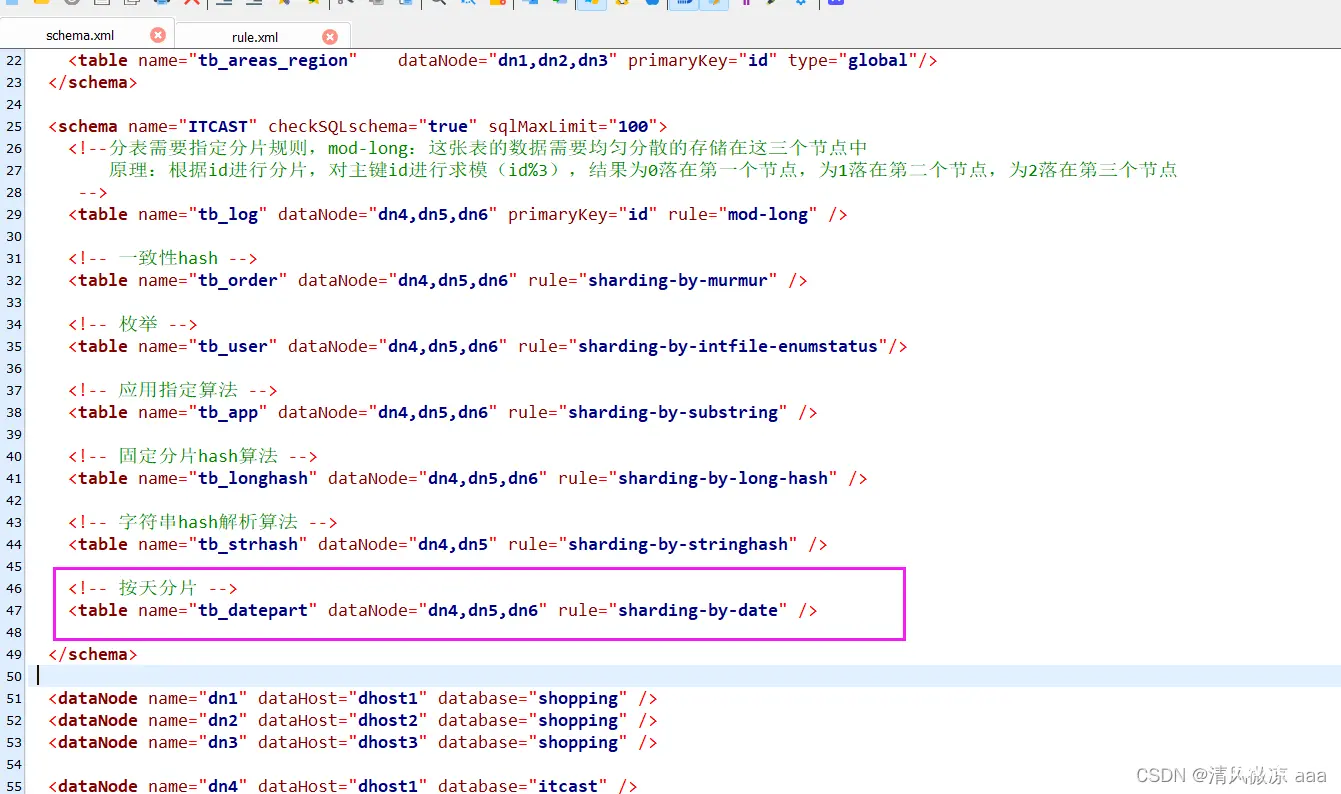Click the "dhost3" dataHost value
1341x794 pixels.
point(388,742)
